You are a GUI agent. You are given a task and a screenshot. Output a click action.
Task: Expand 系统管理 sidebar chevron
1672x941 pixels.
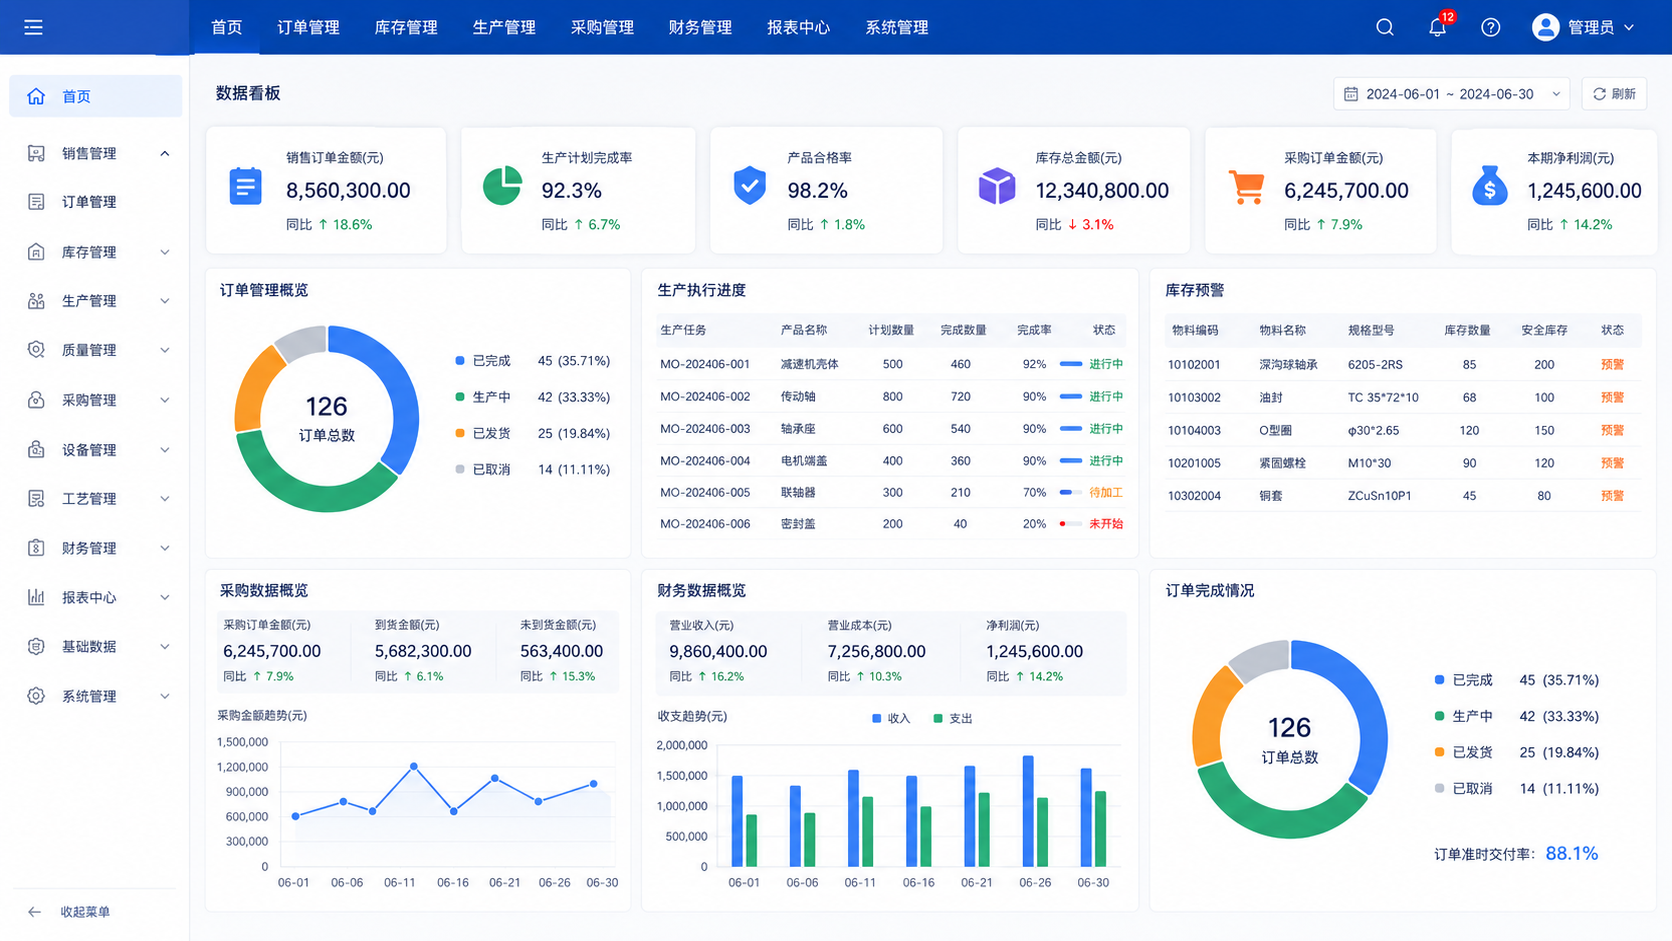[x=165, y=696]
